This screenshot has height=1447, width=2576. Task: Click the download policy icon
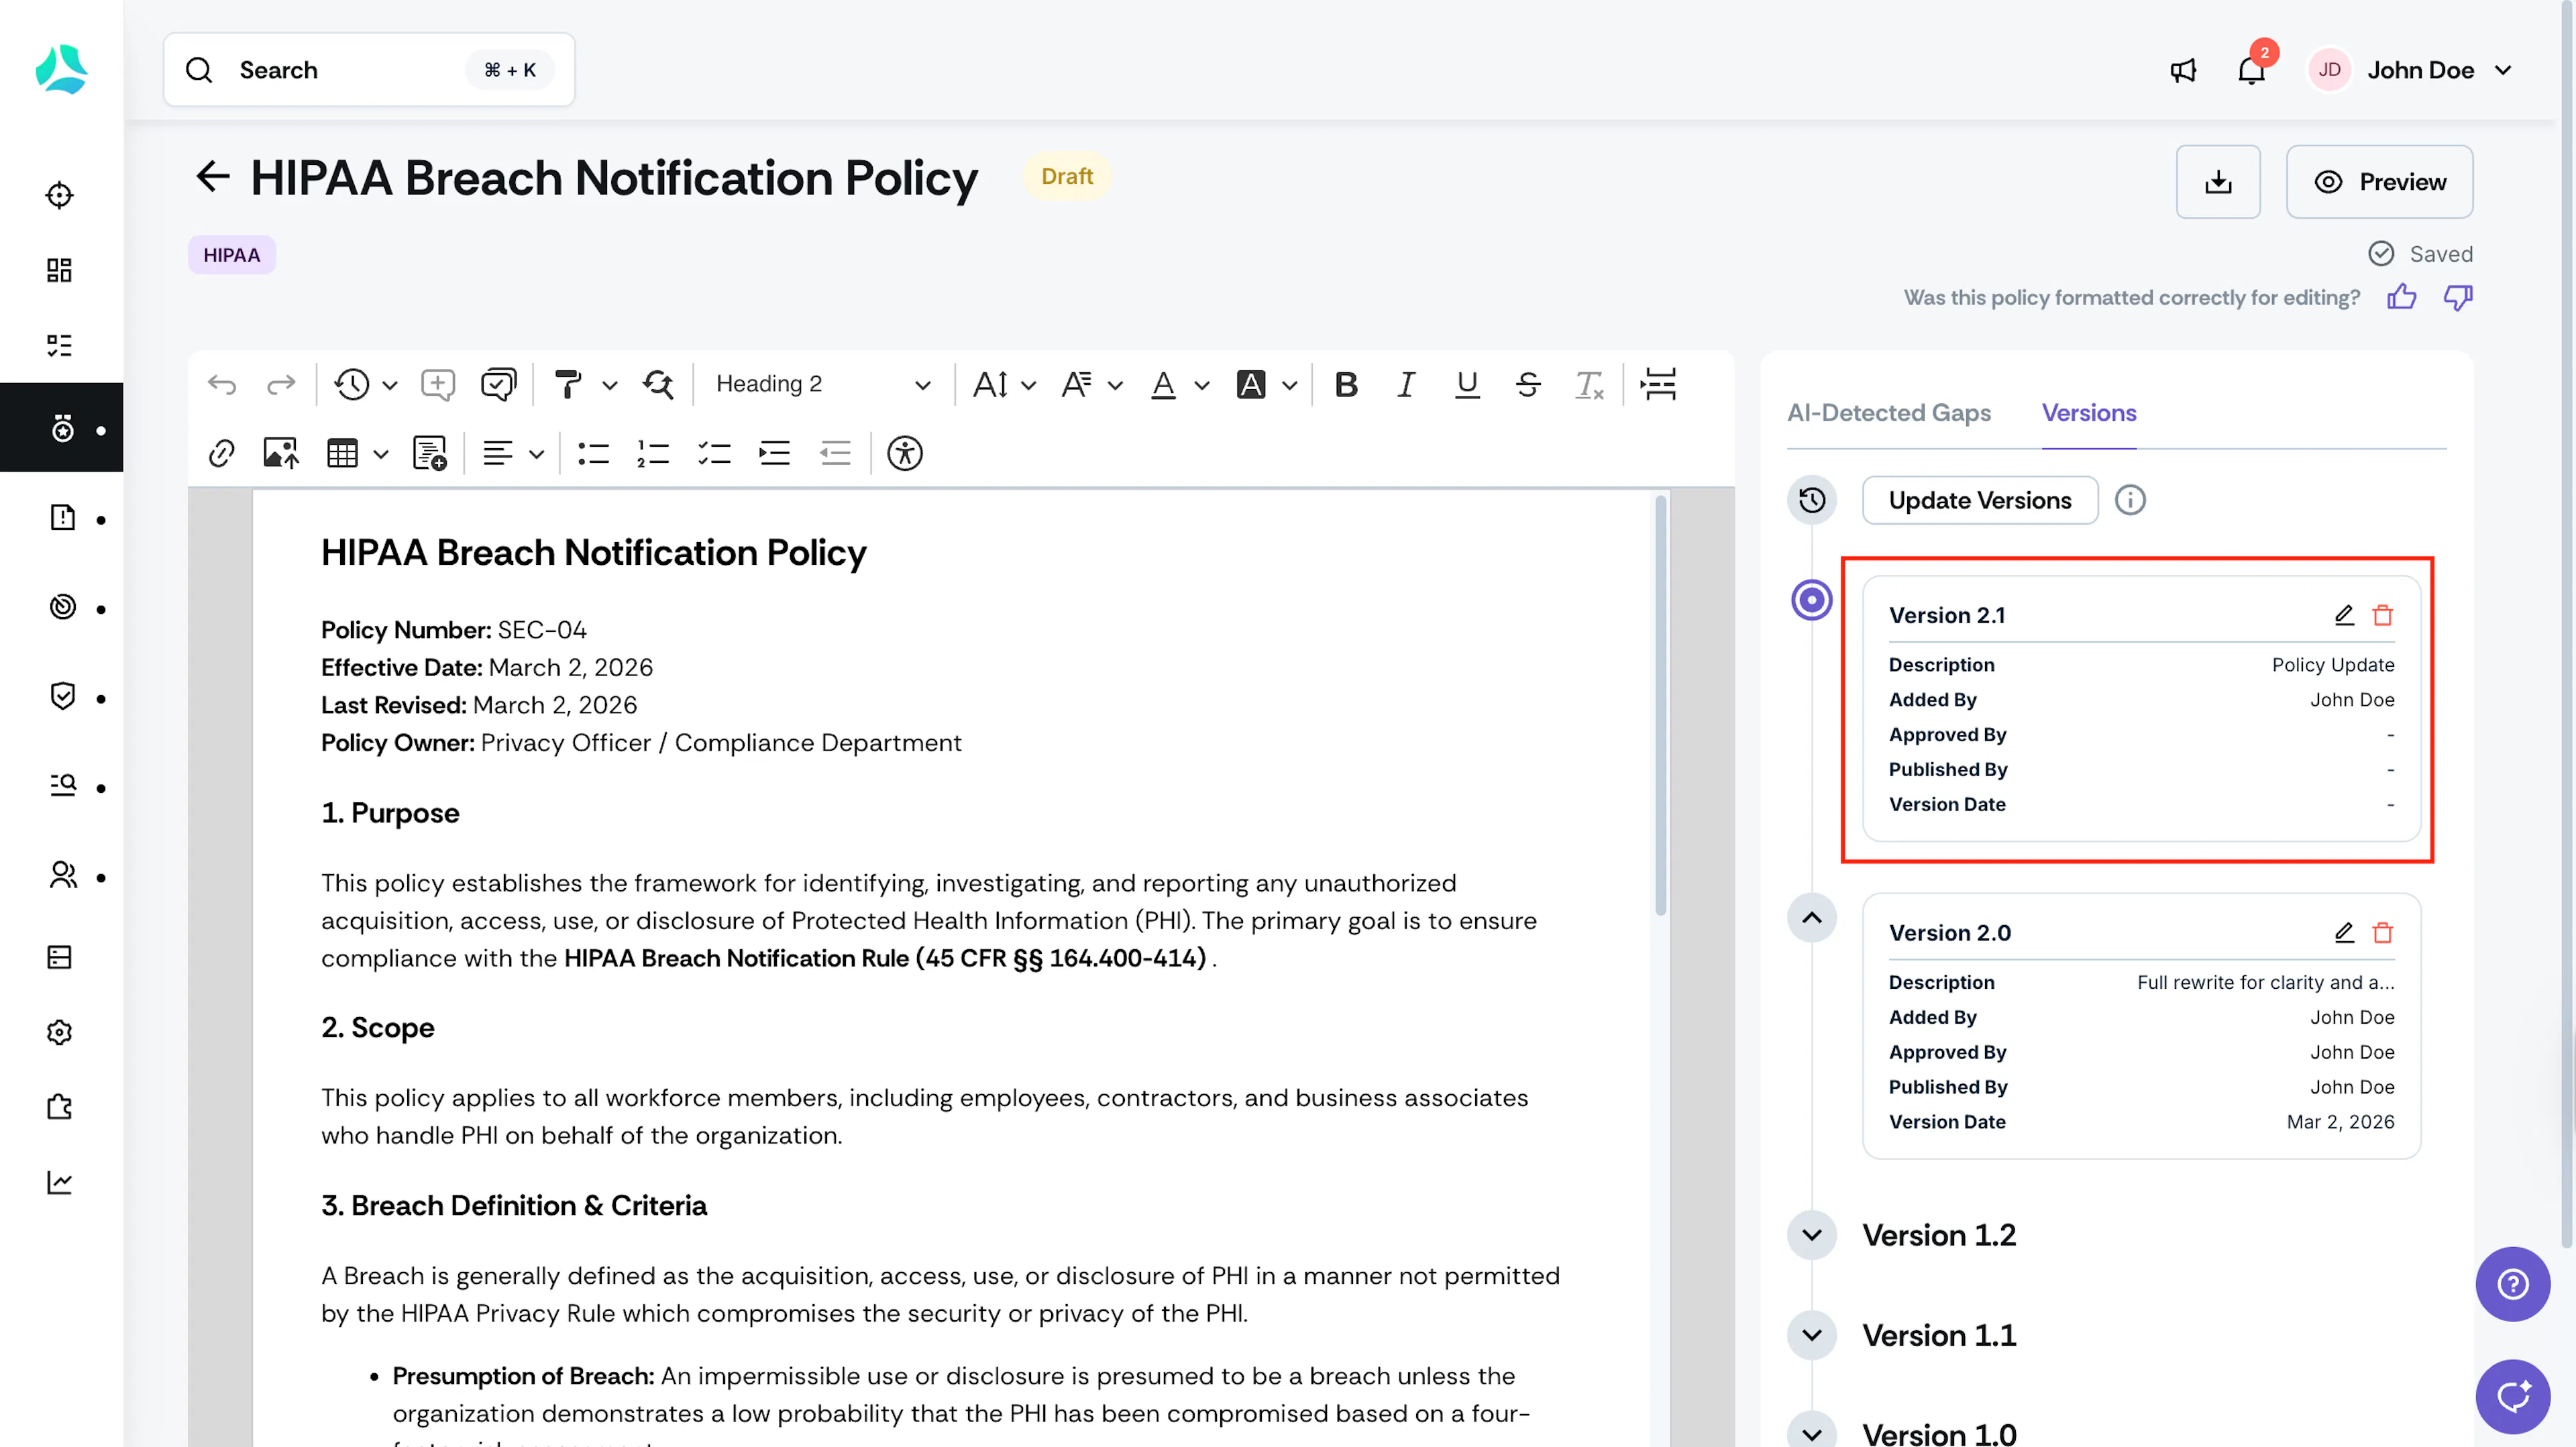(x=2218, y=181)
